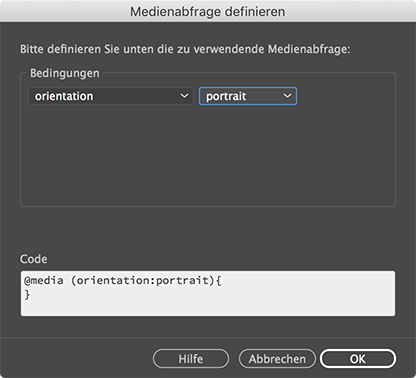Click the 'Bedingungen' group label
416x378 pixels.
65,73
